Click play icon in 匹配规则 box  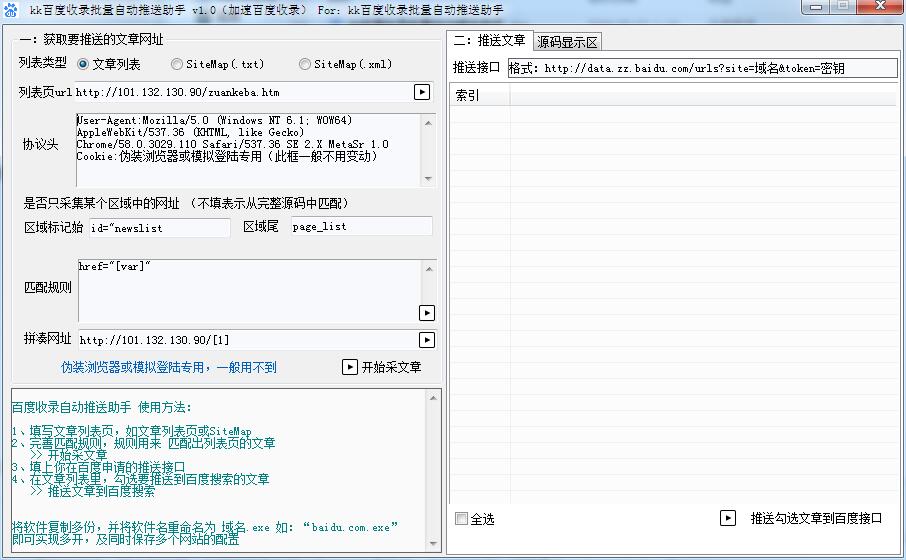coord(426,313)
